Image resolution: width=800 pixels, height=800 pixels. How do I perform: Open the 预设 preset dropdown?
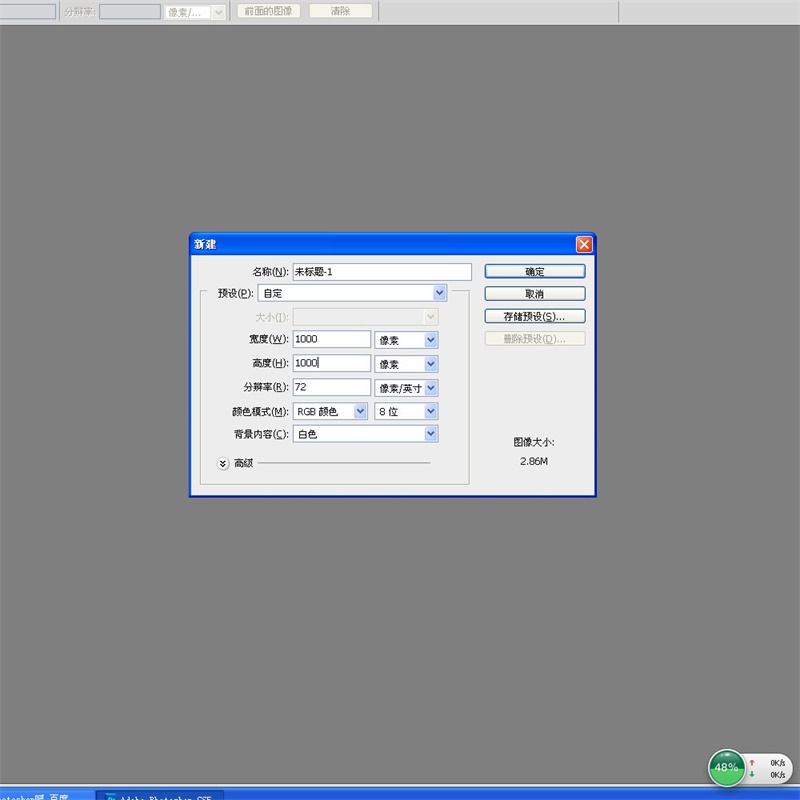[x=439, y=293]
